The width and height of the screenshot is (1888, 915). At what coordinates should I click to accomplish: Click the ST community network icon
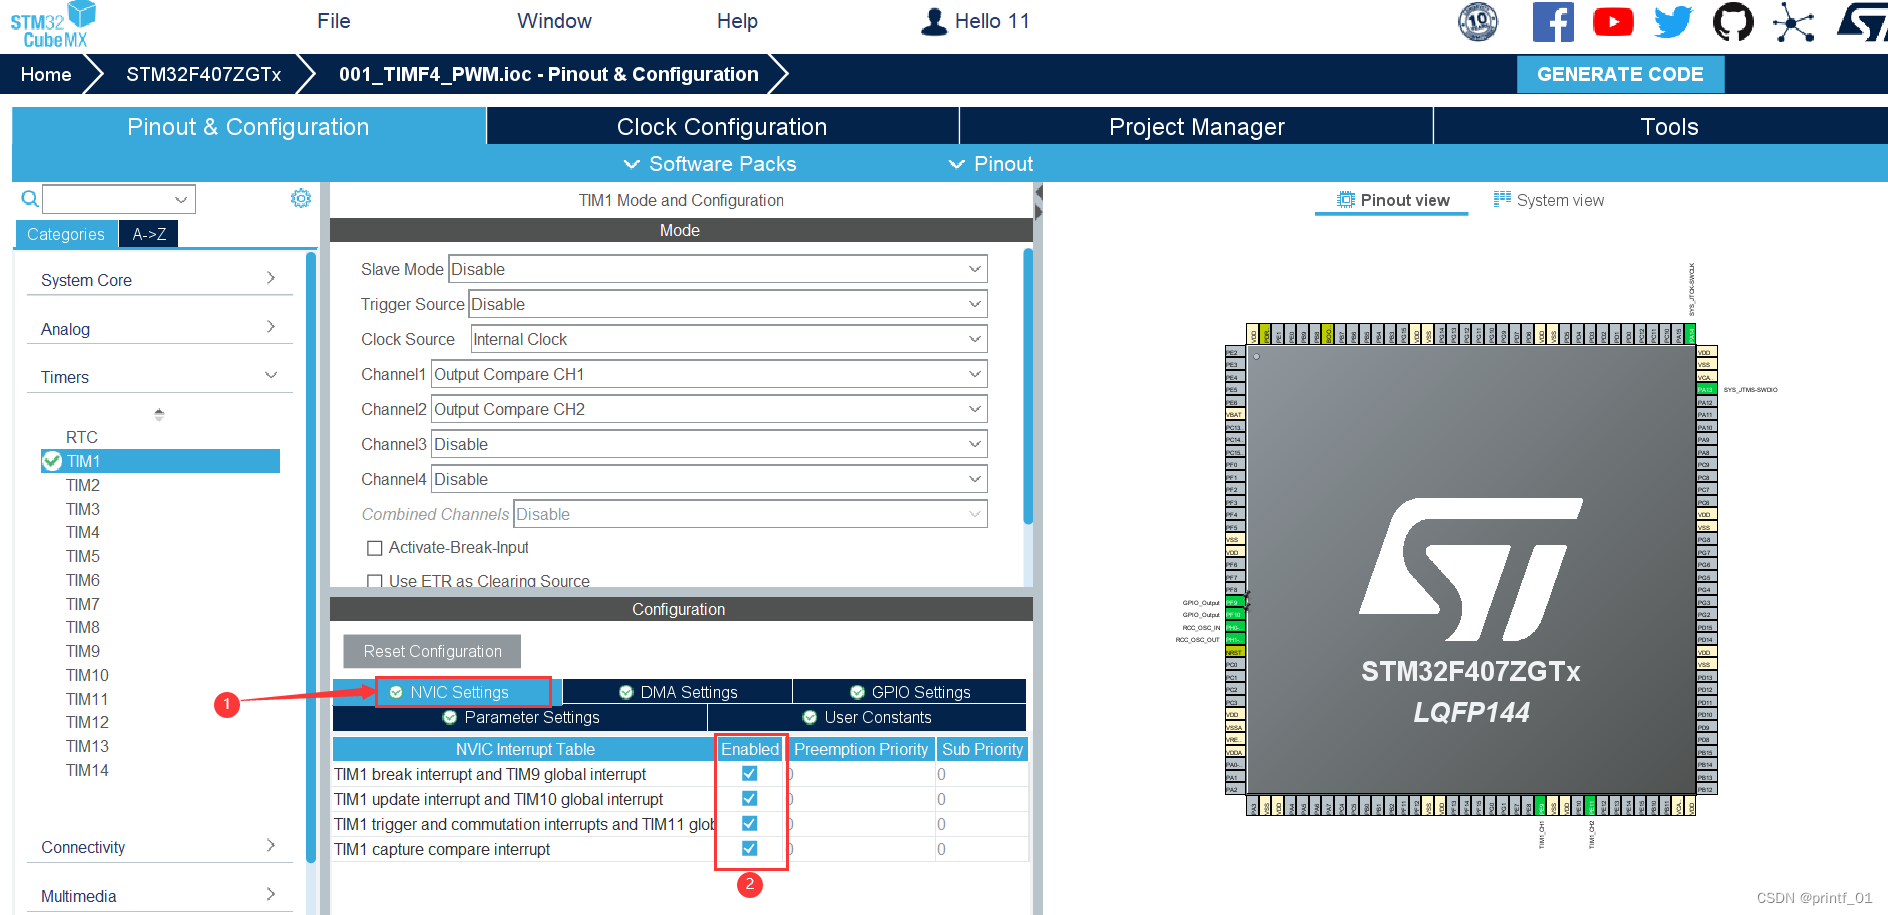(1793, 22)
